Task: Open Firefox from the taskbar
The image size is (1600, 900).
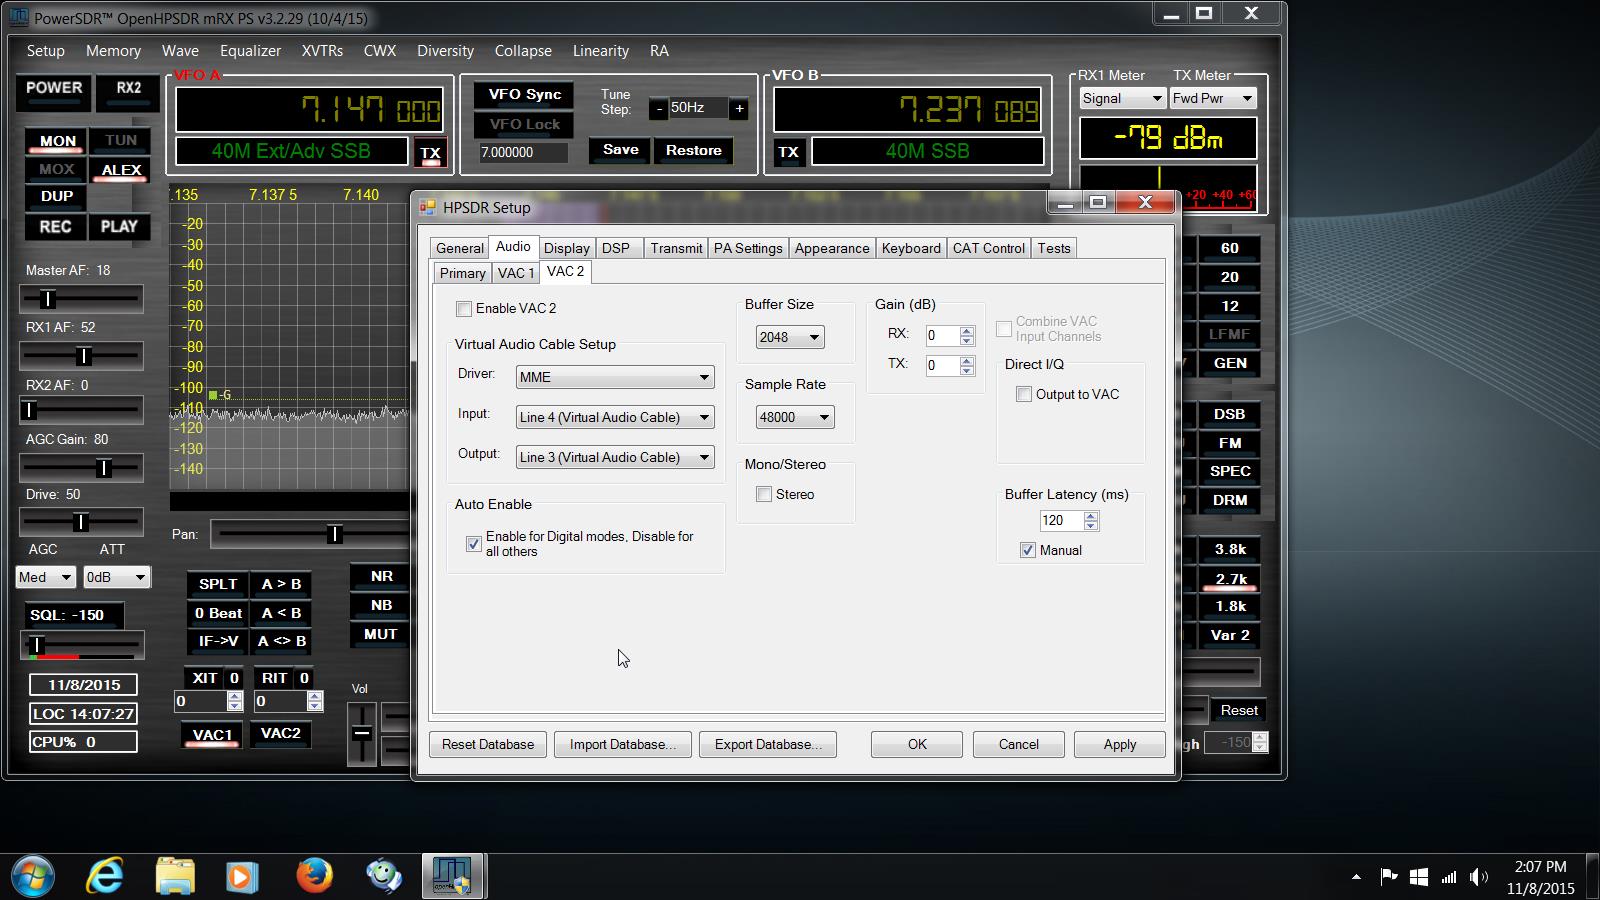Action: pos(314,876)
